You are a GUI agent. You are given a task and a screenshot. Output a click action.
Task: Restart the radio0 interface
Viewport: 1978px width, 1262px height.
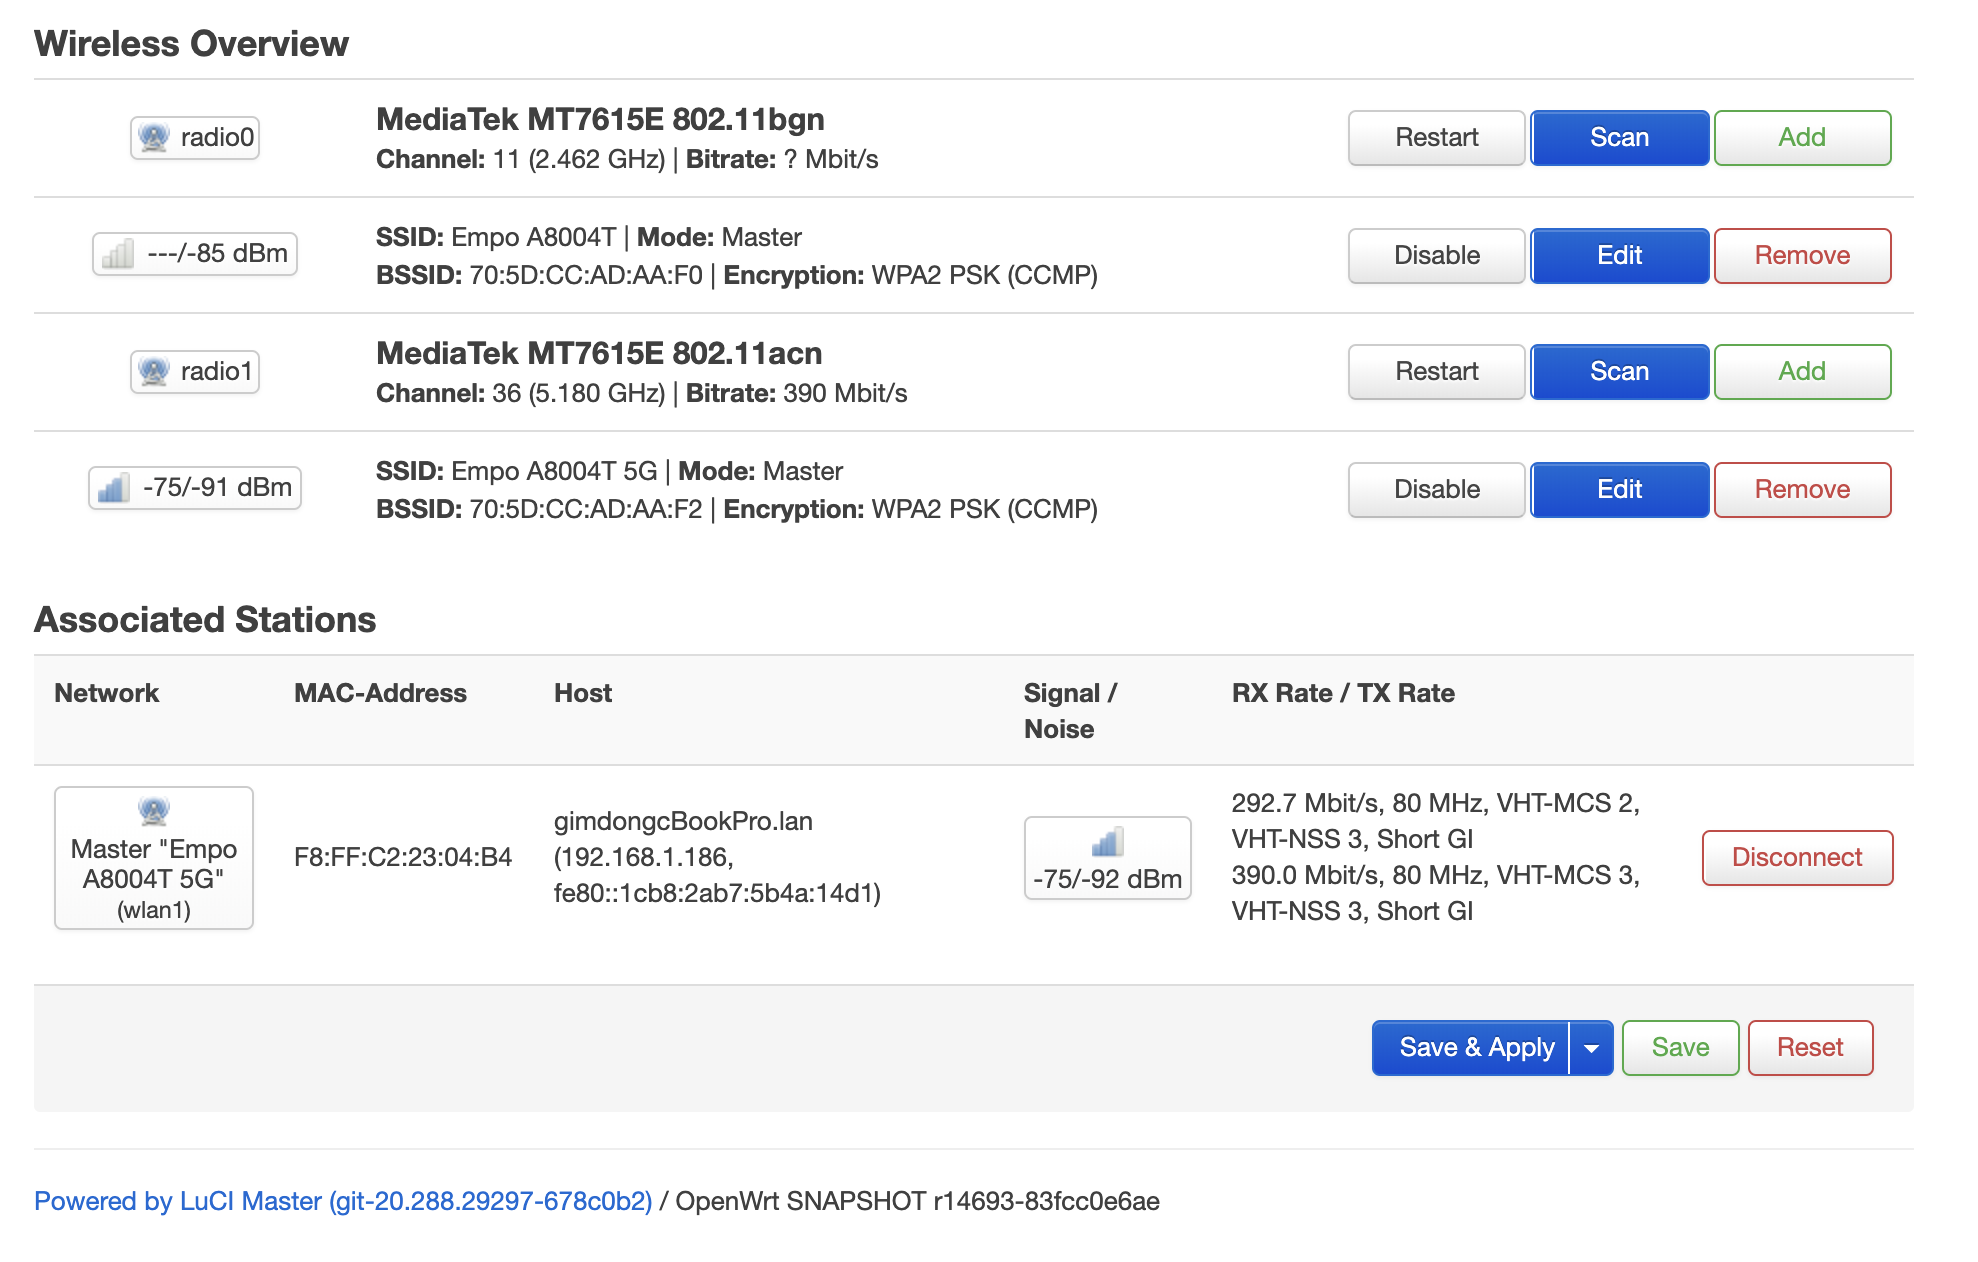click(x=1435, y=137)
